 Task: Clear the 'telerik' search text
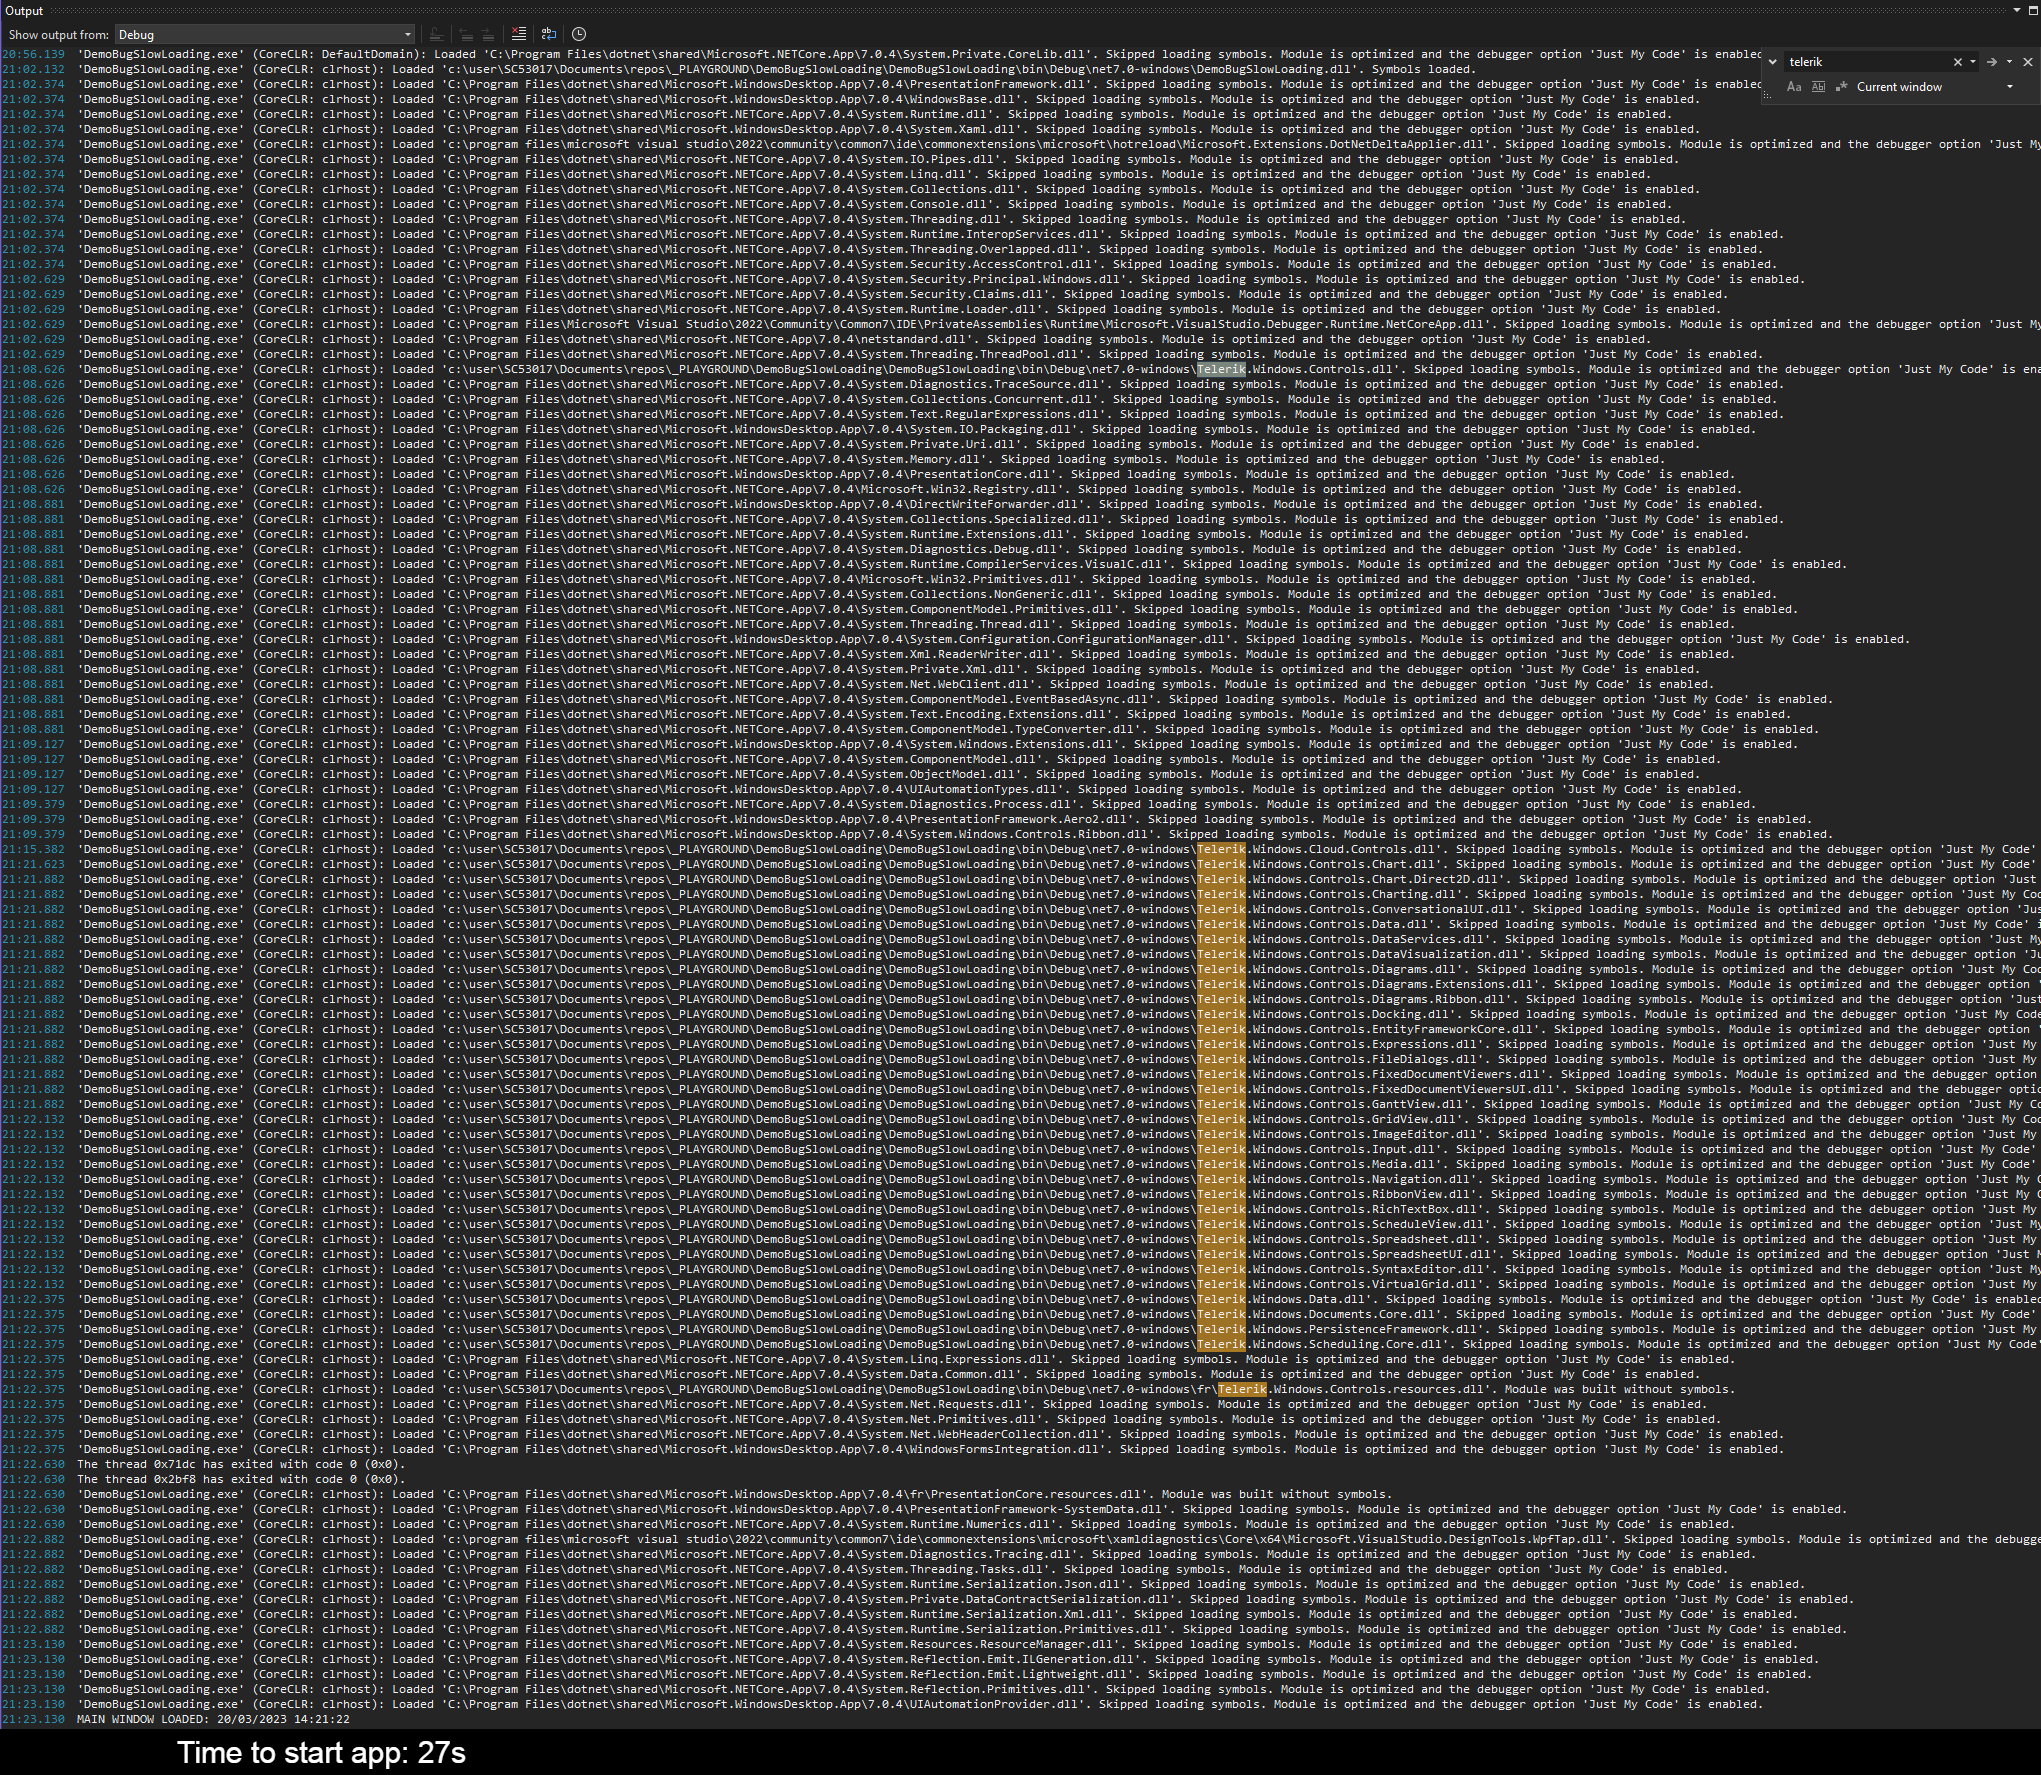pos(1957,62)
